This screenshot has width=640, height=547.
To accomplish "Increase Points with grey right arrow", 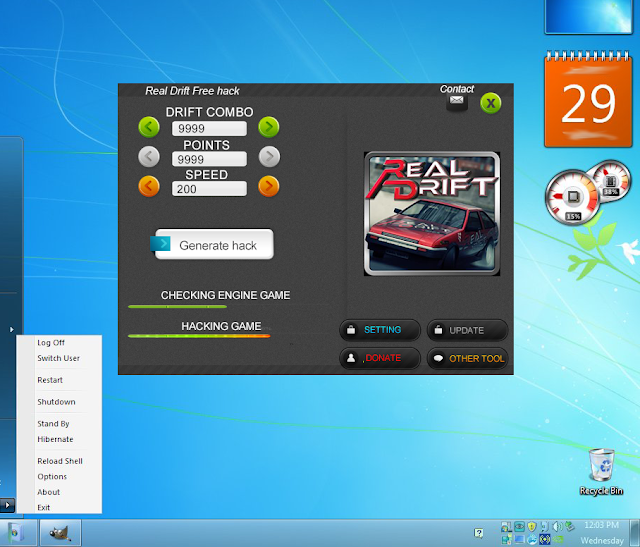I will click(x=269, y=157).
